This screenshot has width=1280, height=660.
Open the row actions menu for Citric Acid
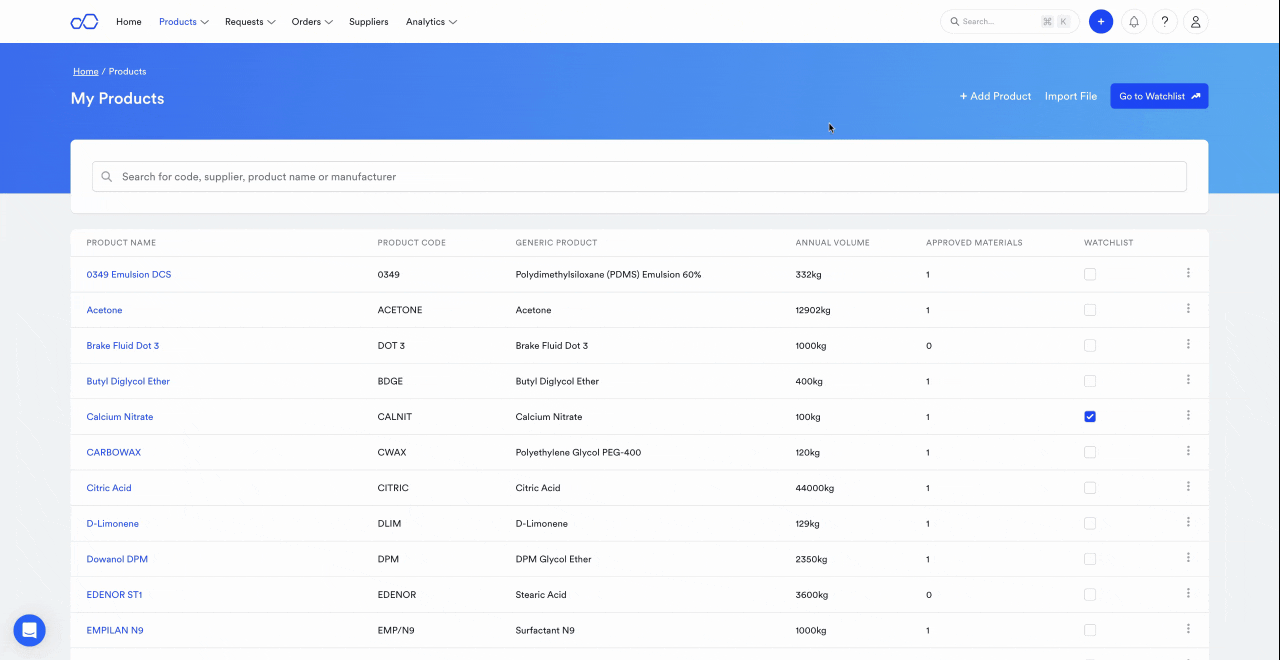point(1188,487)
